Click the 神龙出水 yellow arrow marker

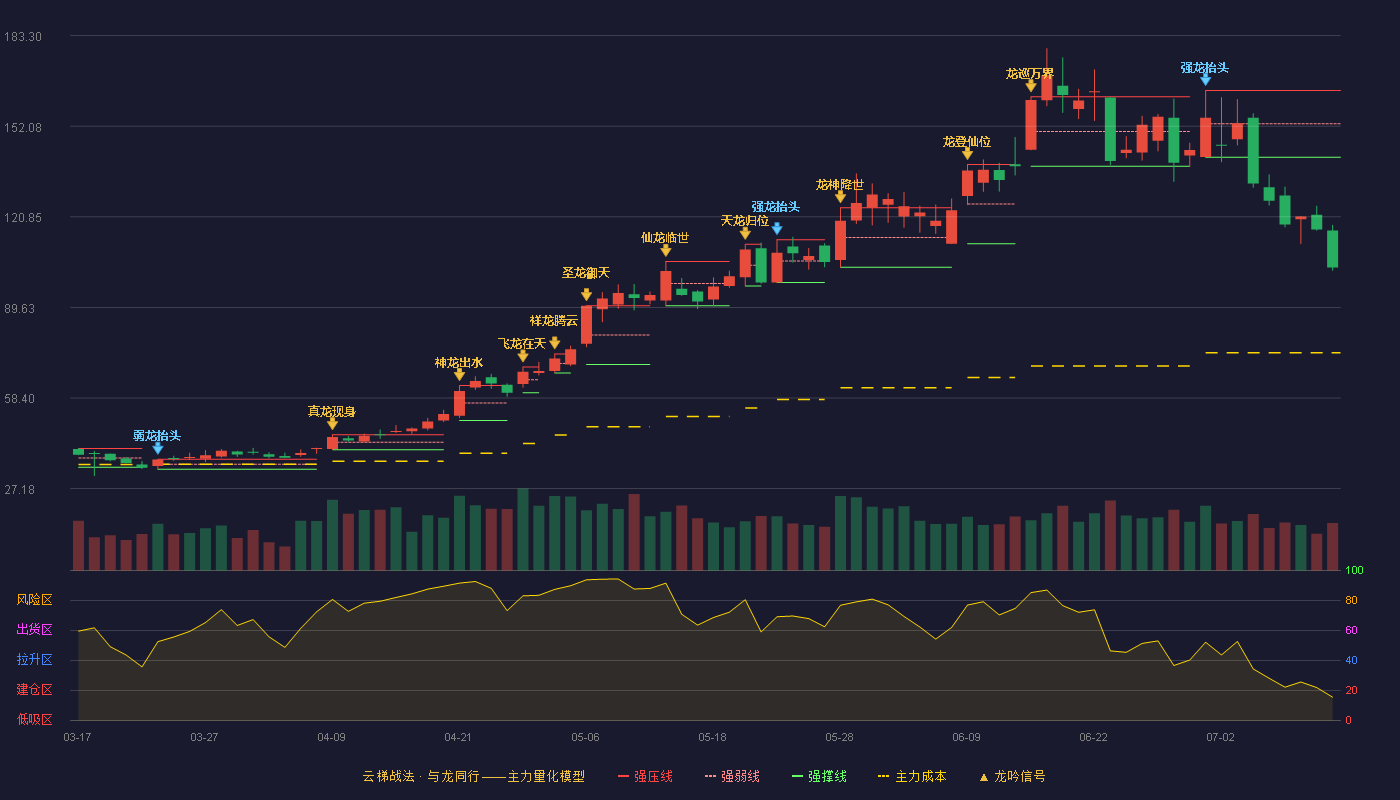pos(459,375)
